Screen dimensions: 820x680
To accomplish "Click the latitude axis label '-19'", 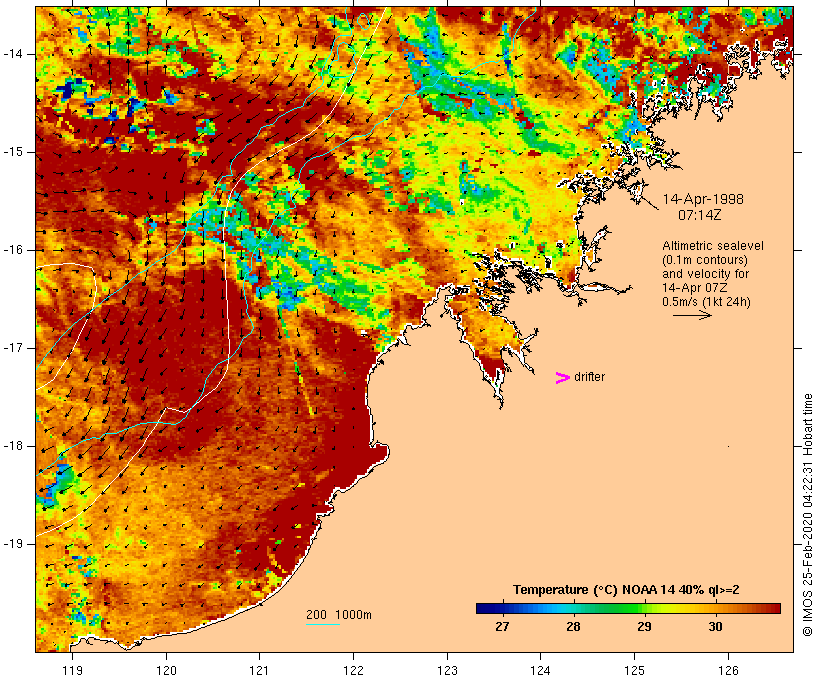I will point(13,544).
